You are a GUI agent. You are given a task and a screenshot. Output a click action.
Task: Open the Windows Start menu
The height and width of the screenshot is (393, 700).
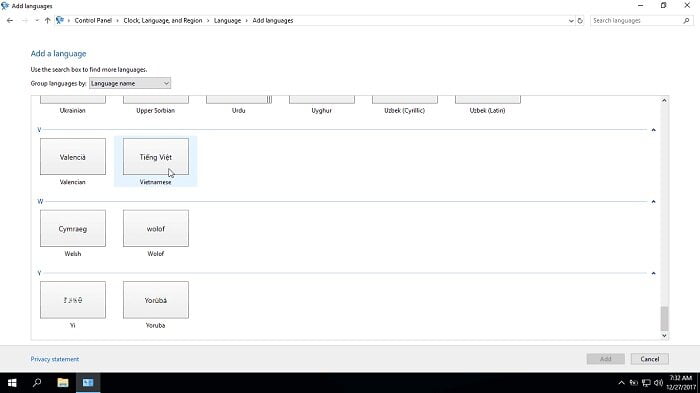12,383
